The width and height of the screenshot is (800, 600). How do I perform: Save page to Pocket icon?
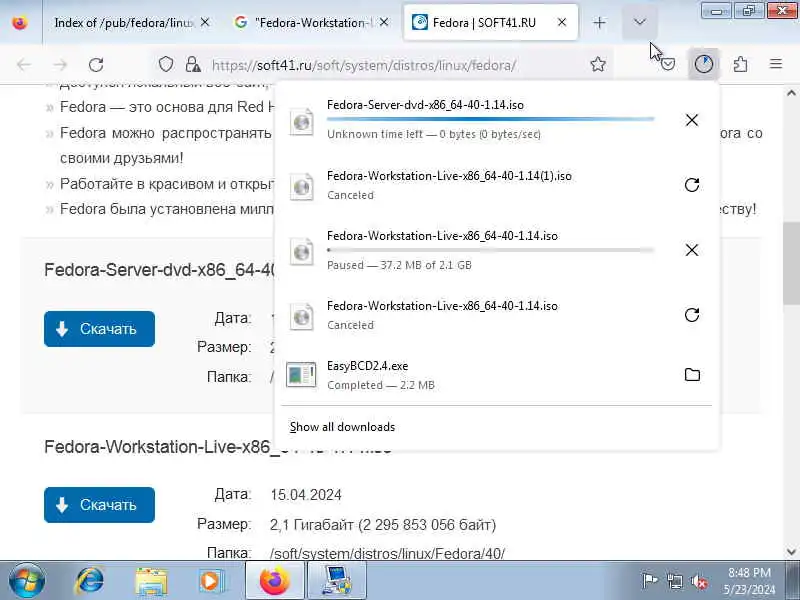(x=668, y=64)
